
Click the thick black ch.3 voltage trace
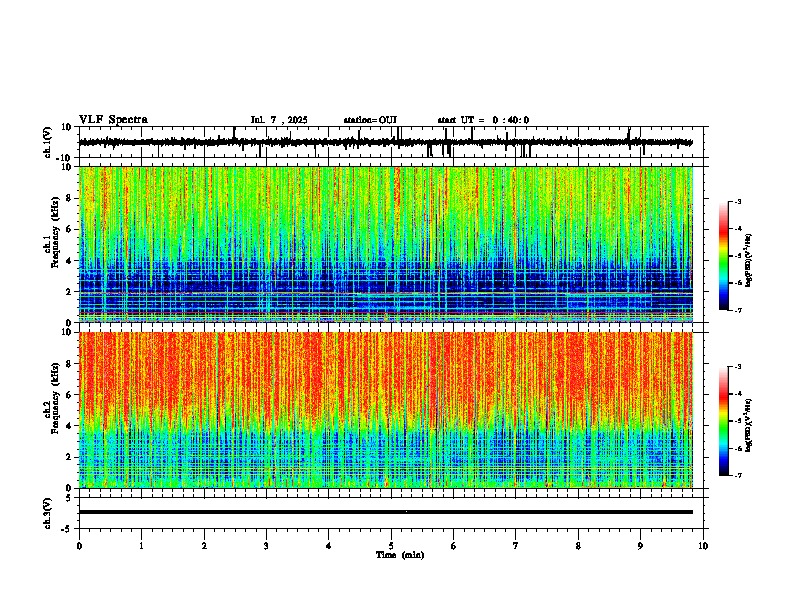coord(386,512)
